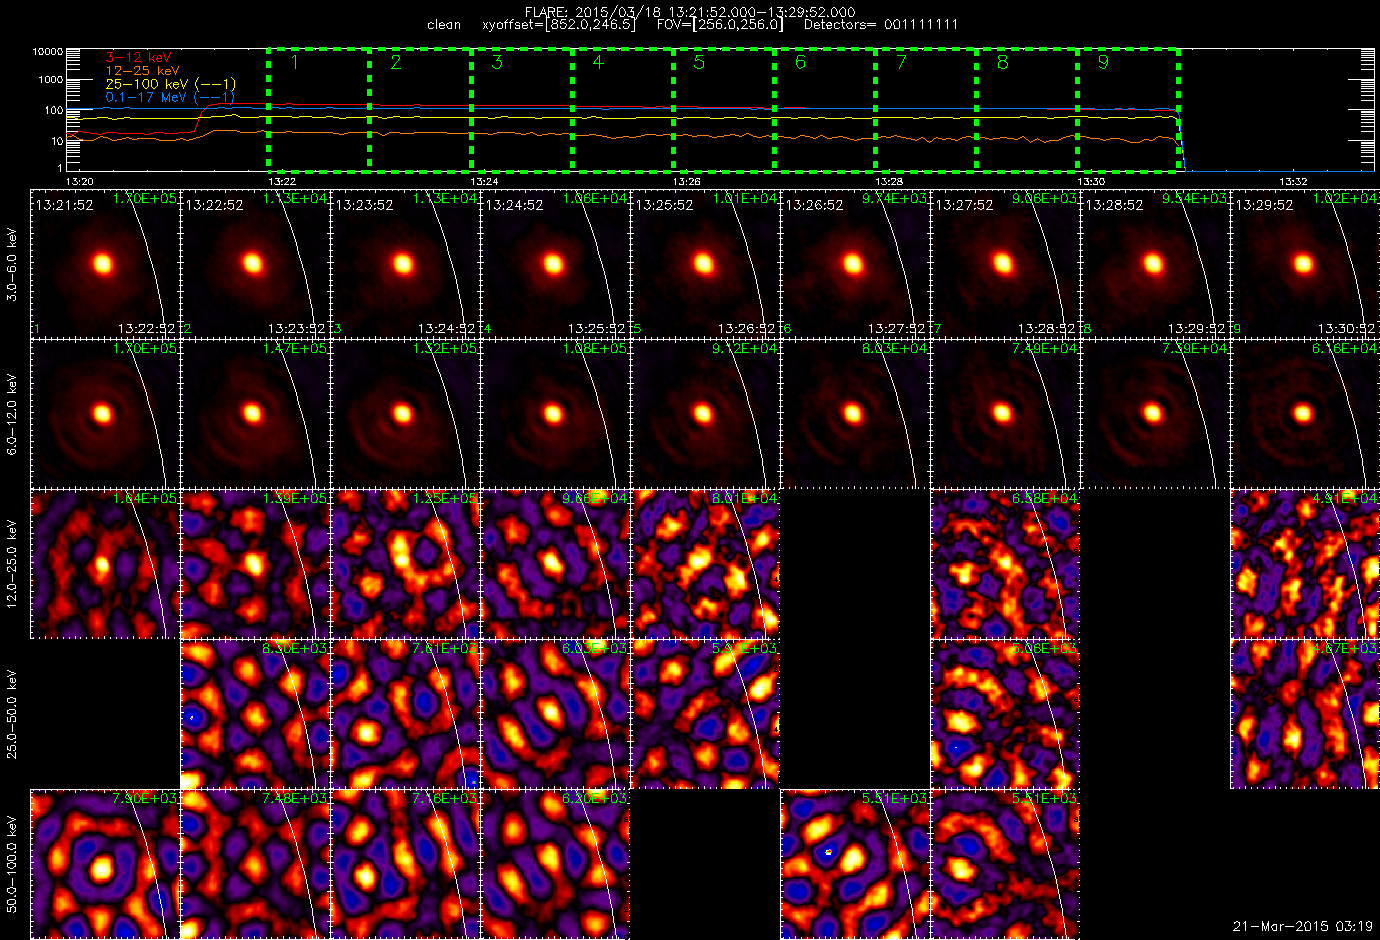Screen dimensions: 1380x940
Task: Click the 3.0-6.0 keV image starting 13:25:52
Action: point(705,264)
